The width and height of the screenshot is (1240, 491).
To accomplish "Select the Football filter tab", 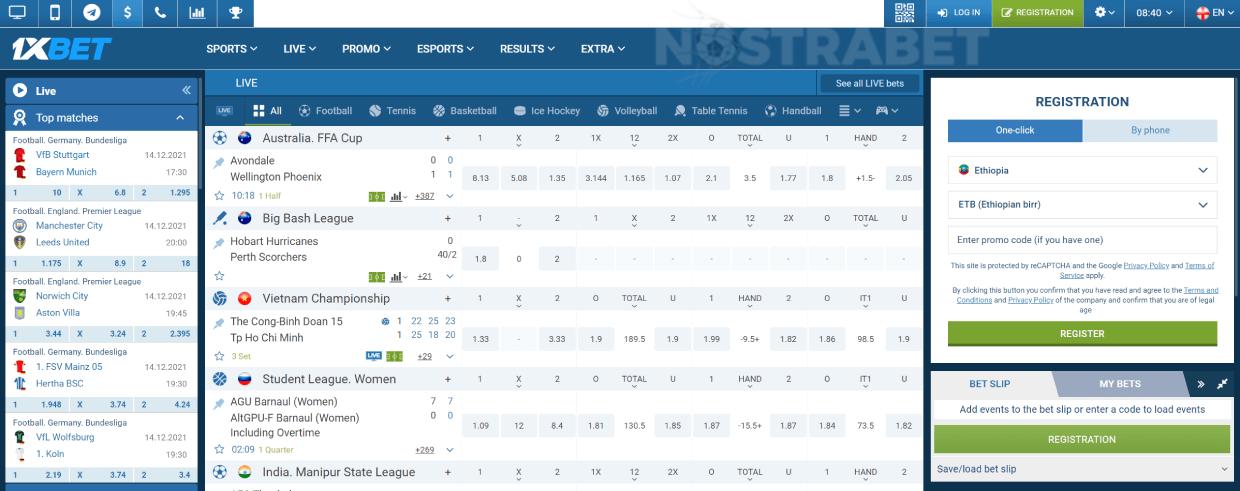I will pos(325,111).
